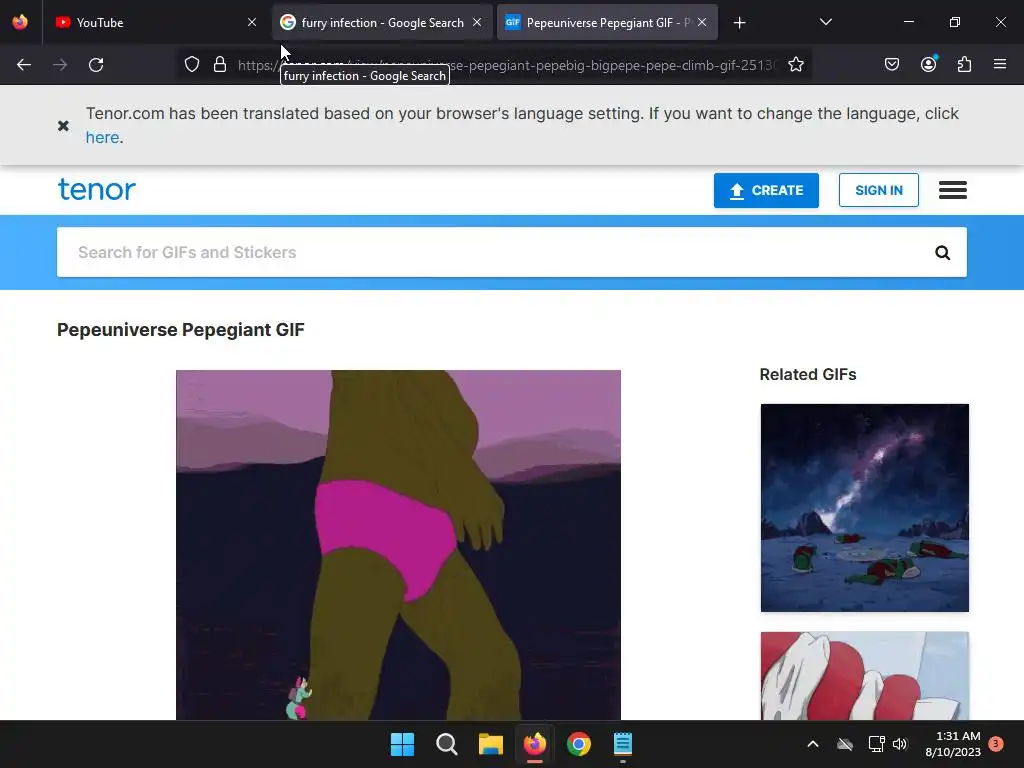Screen dimensions: 1024x768
Task: Open the Notepad taskbar icon
Action: point(623,744)
